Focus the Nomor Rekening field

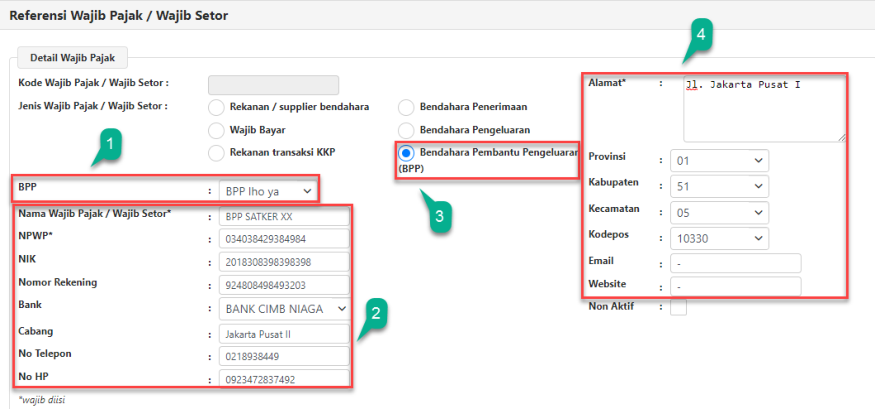(x=284, y=284)
